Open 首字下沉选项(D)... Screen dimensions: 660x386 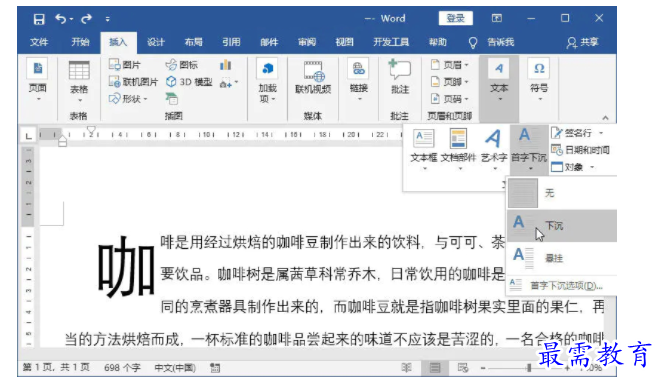click(x=562, y=285)
